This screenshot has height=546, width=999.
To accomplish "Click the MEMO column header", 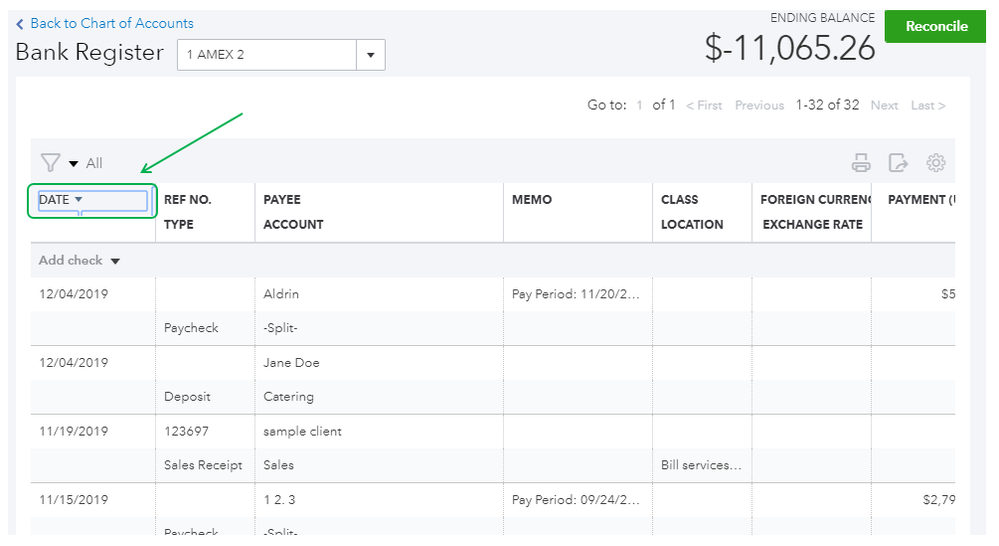I will click(531, 200).
